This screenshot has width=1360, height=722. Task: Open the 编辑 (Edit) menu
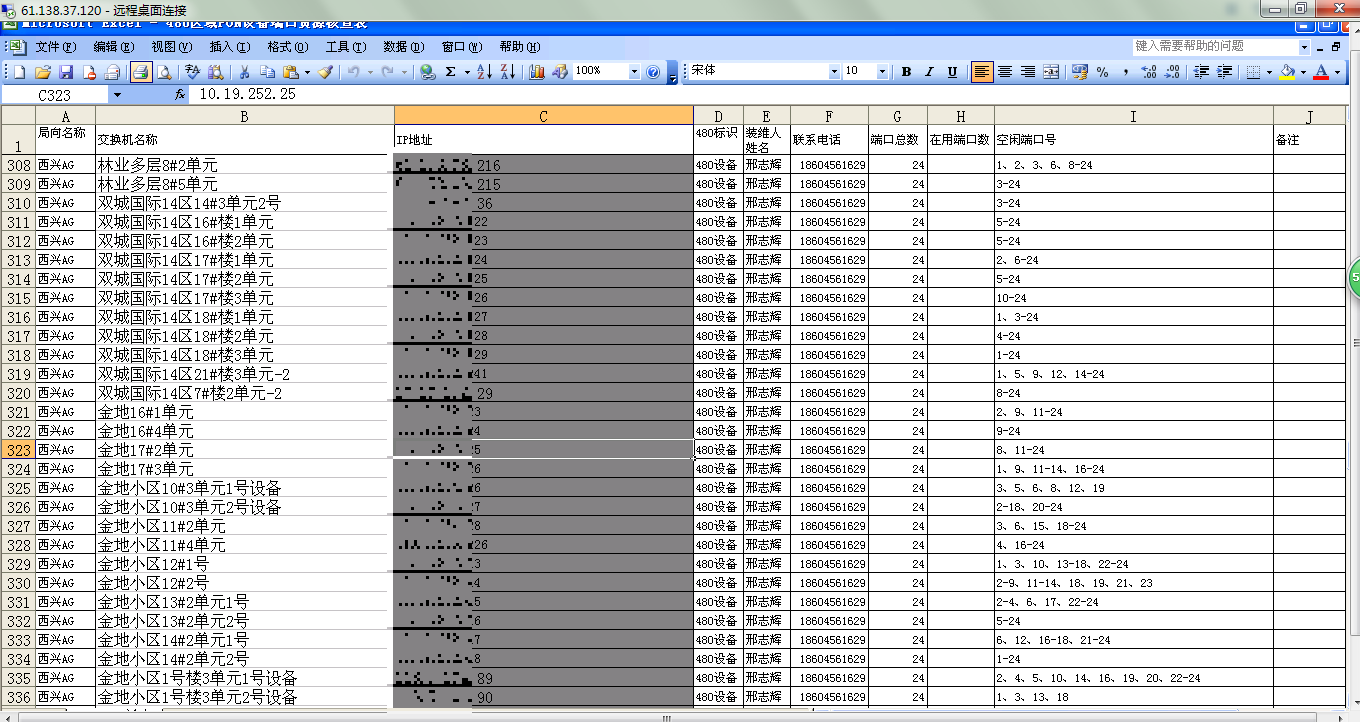point(113,47)
